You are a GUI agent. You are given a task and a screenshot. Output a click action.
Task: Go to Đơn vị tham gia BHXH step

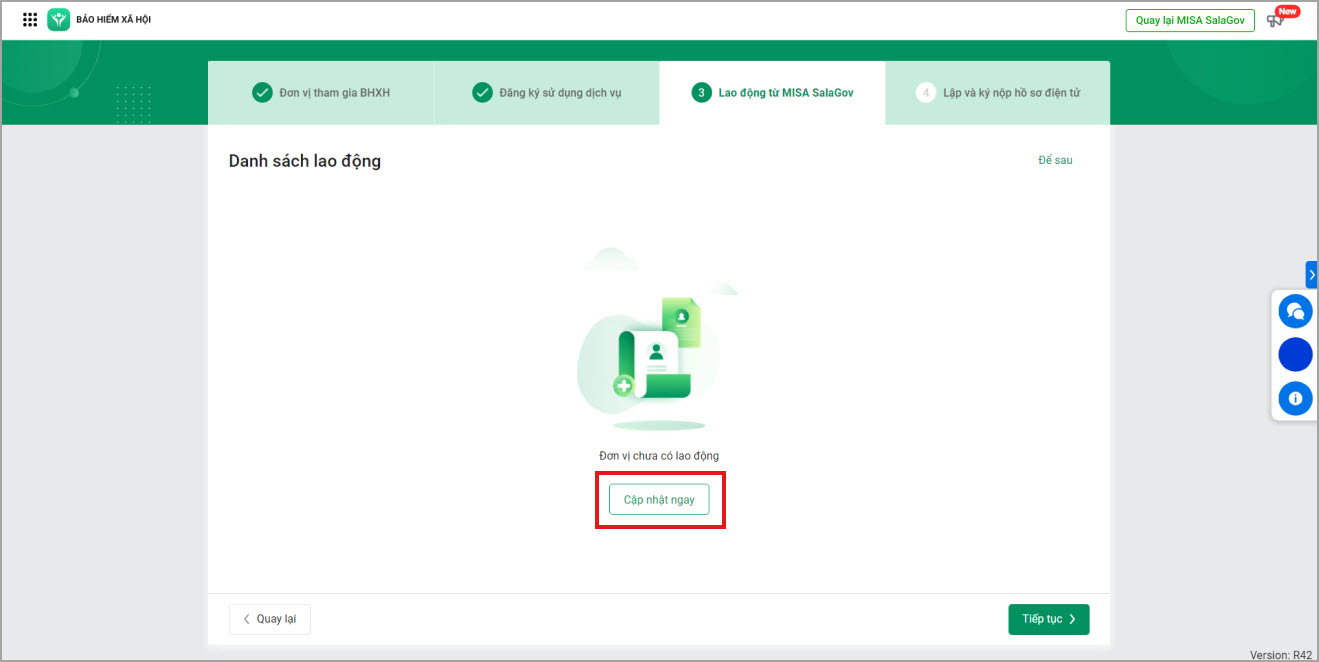pos(334,93)
